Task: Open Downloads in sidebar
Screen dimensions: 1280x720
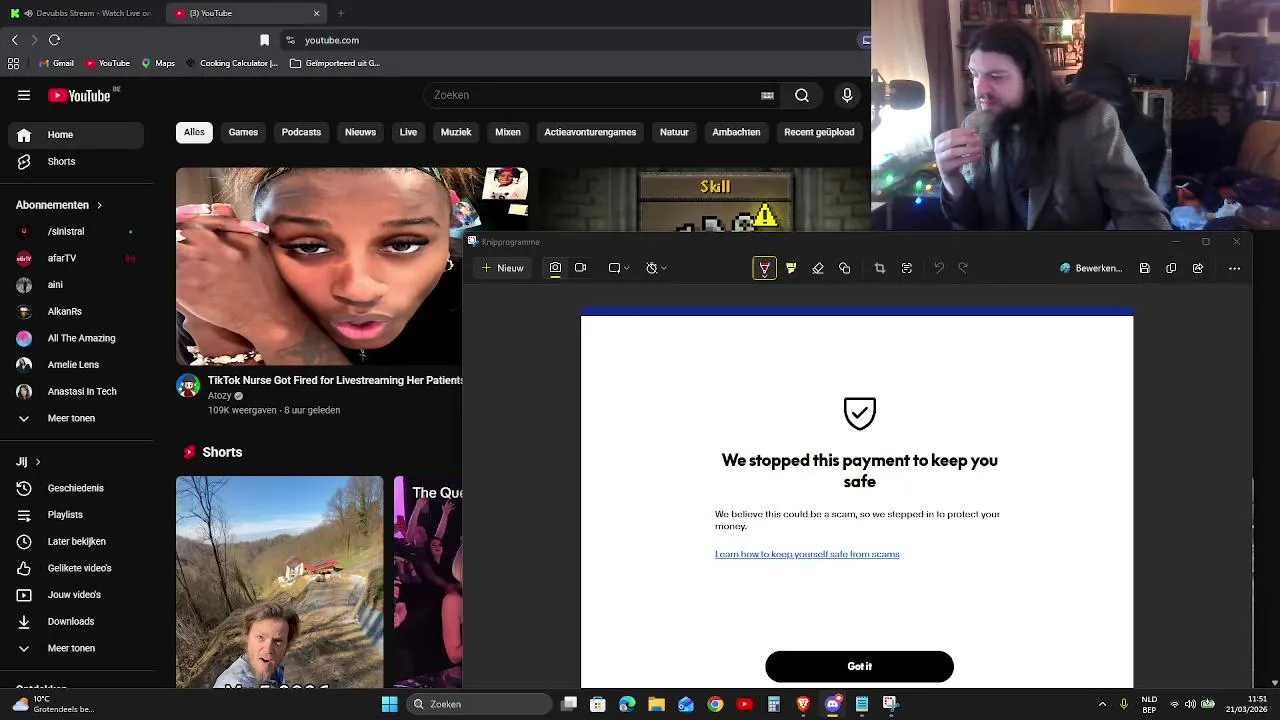Action: pos(76,621)
